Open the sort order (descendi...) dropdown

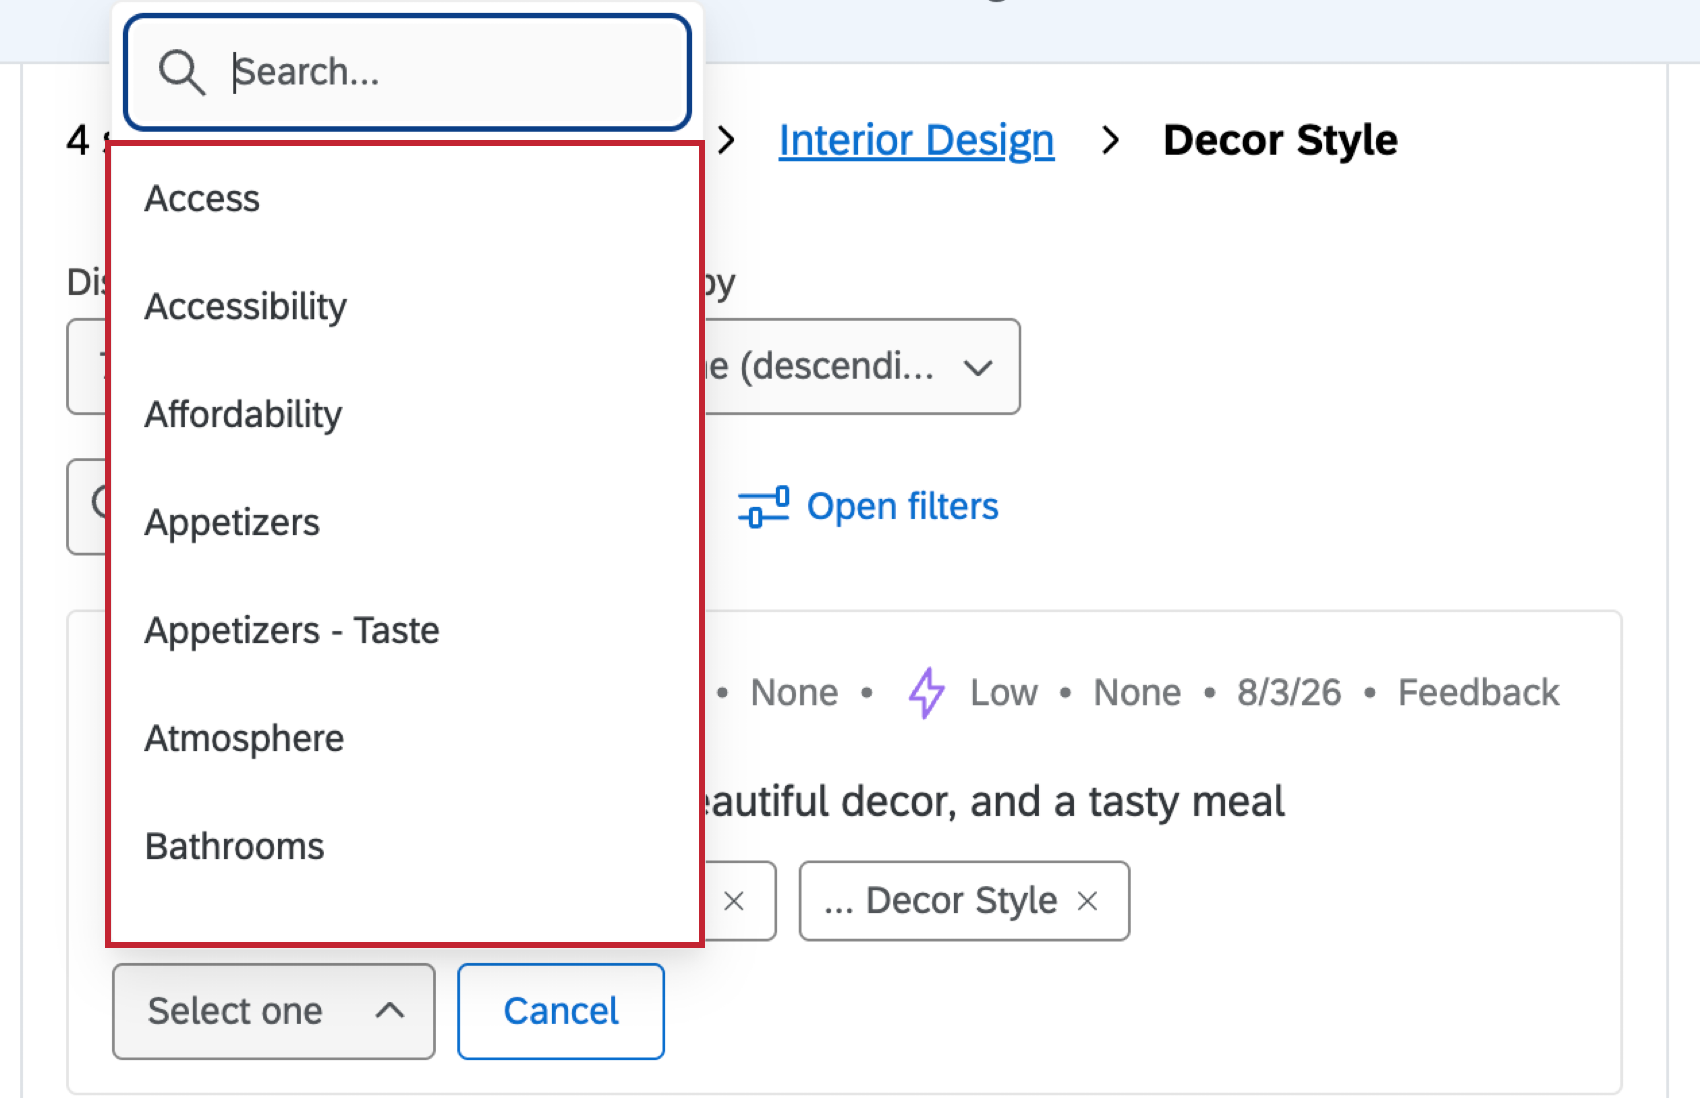coord(862,367)
